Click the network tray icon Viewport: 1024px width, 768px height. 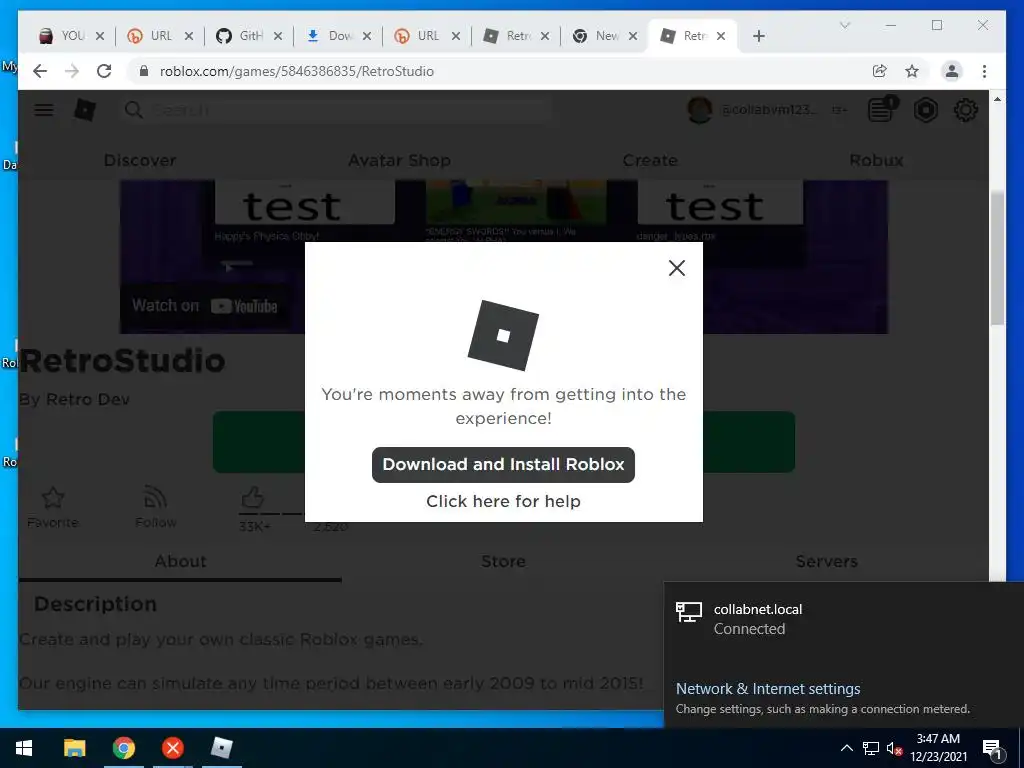click(x=871, y=748)
